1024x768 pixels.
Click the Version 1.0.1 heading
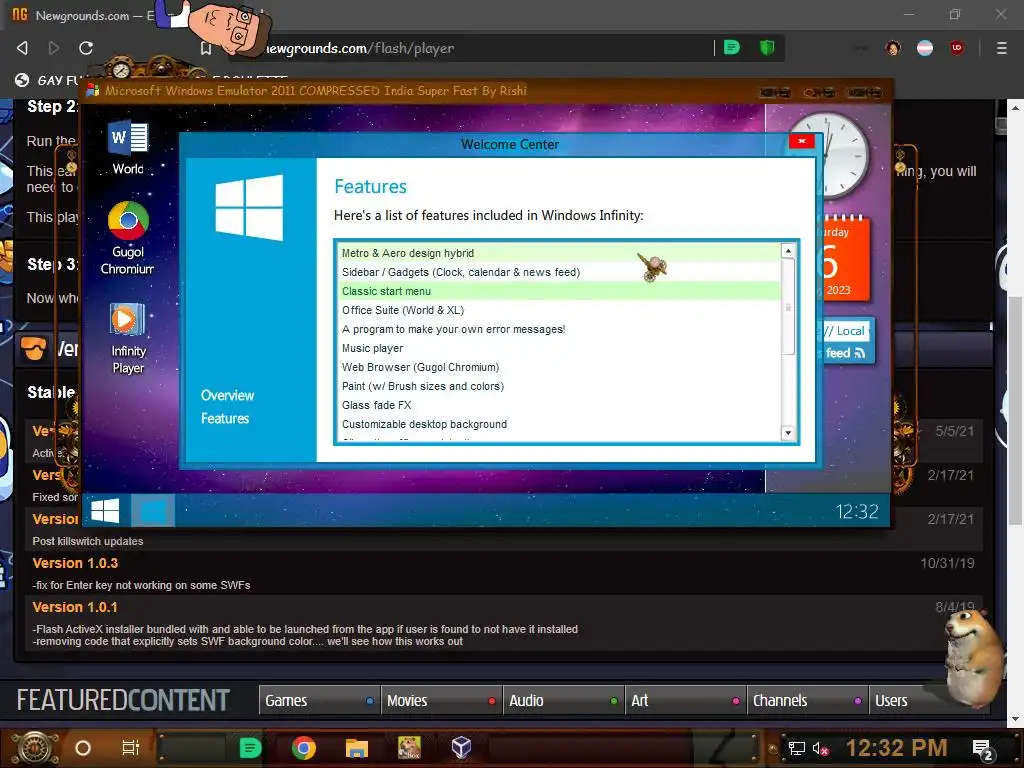point(75,607)
